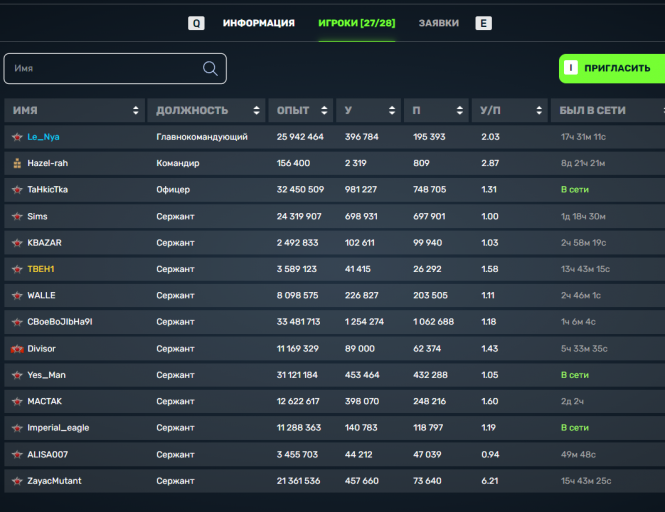Click the Q hotkey badge

coord(196,23)
